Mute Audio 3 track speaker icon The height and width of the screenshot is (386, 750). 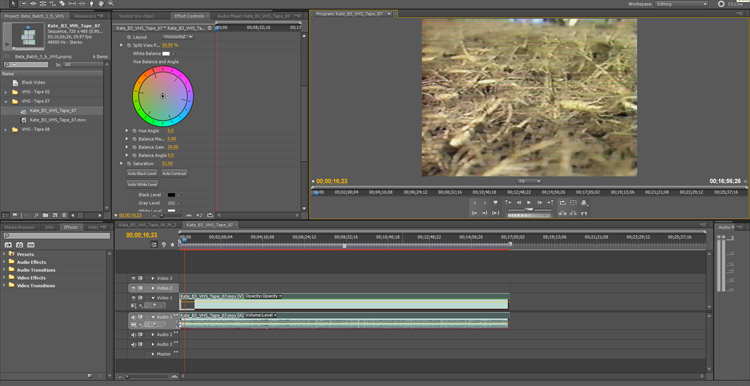tap(133, 344)
